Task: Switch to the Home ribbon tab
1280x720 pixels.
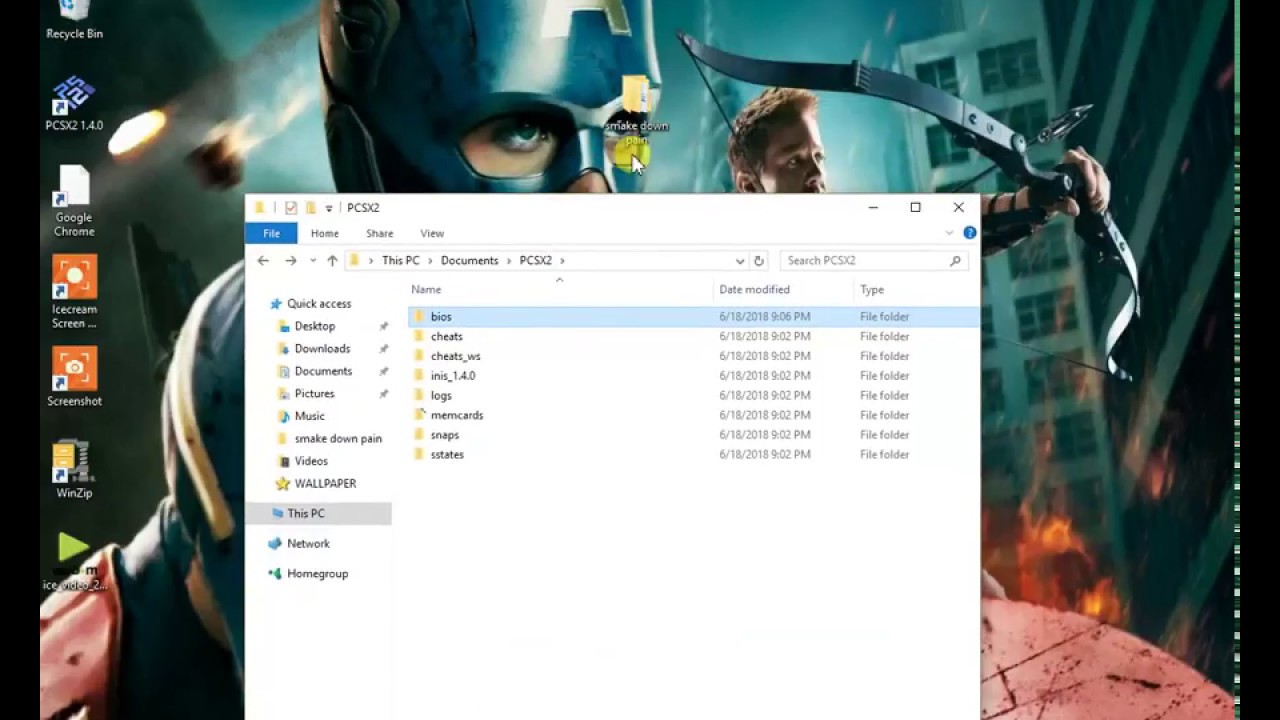Action: [x=324, y=233]
